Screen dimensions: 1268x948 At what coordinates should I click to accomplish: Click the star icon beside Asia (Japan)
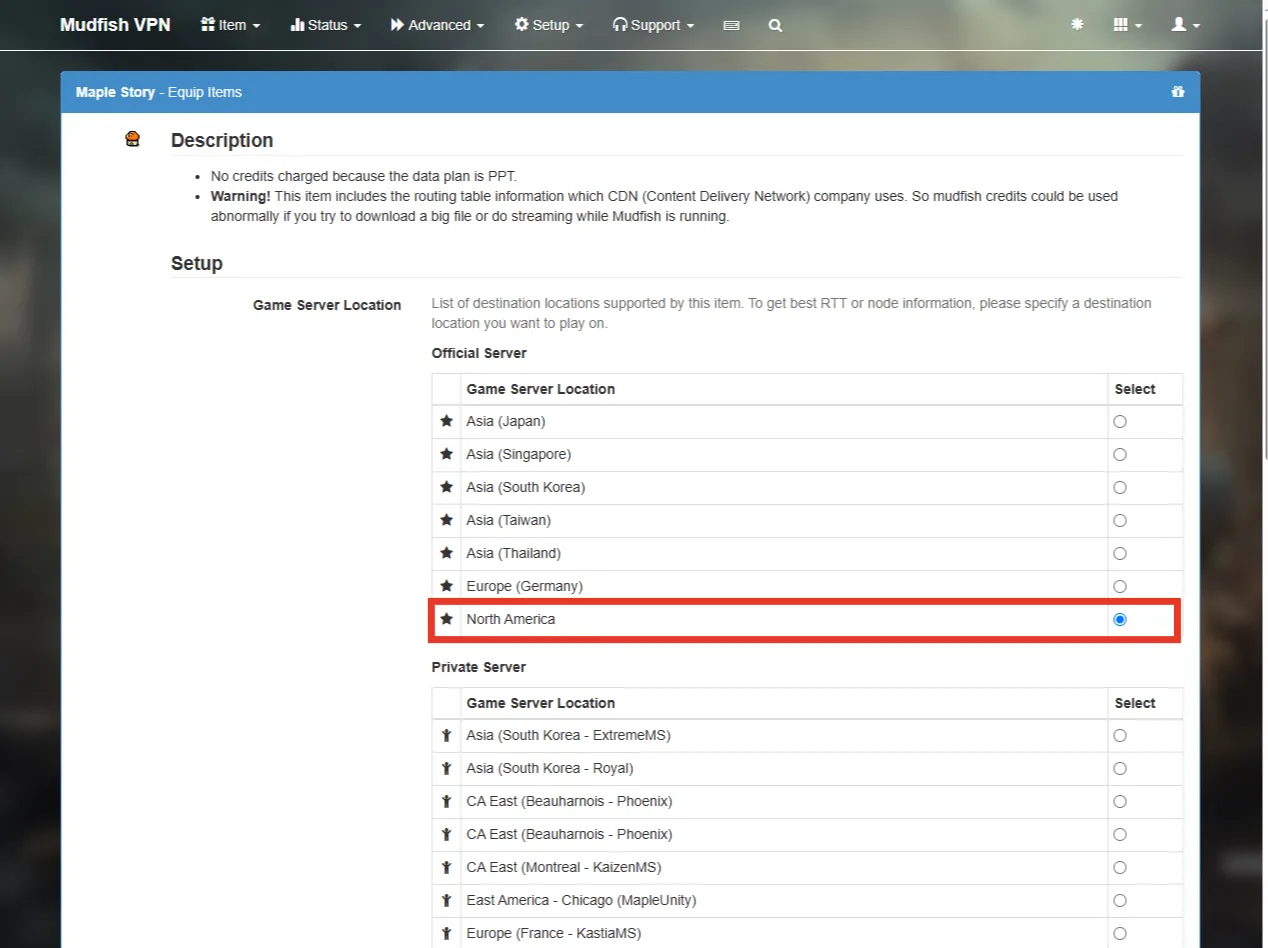click(x=447, y=421)
